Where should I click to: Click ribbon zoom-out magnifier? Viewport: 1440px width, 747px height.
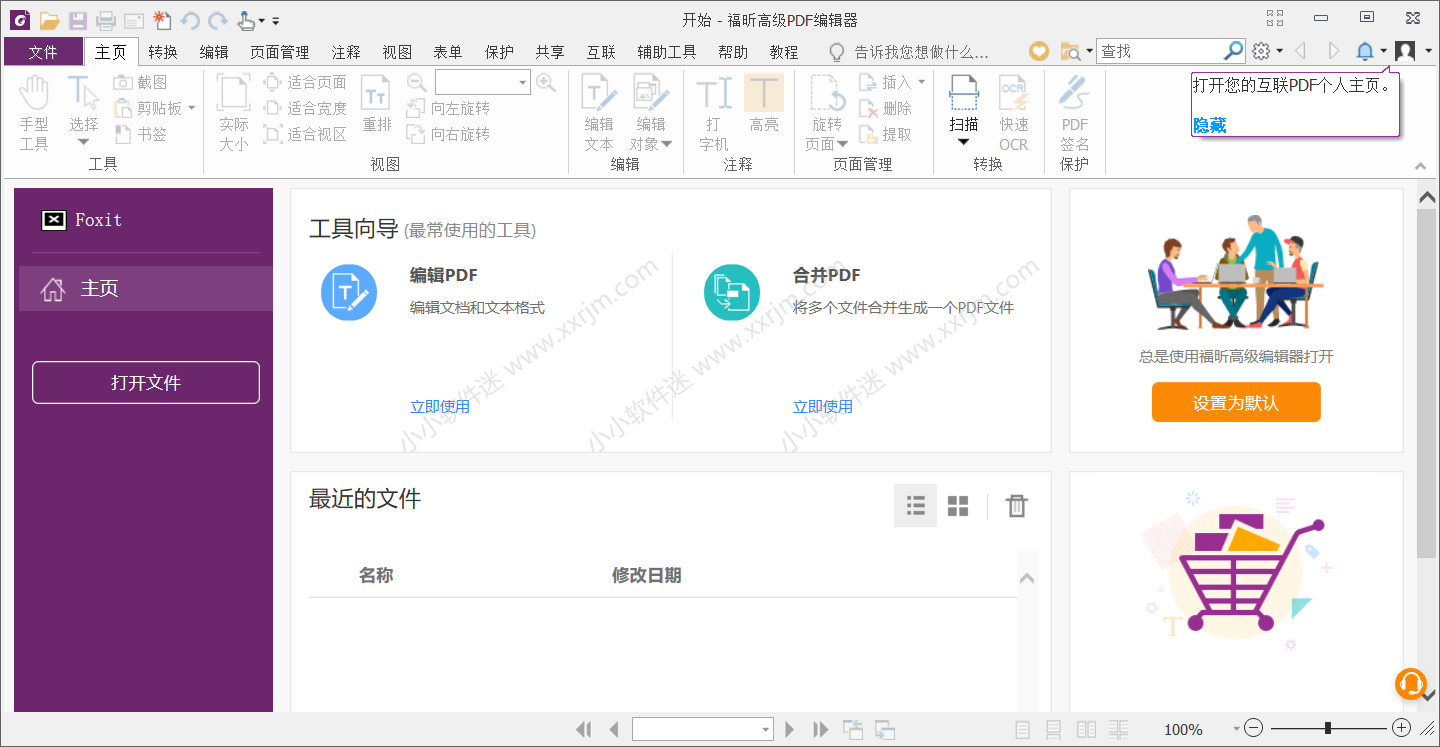(x=417, y=82)
